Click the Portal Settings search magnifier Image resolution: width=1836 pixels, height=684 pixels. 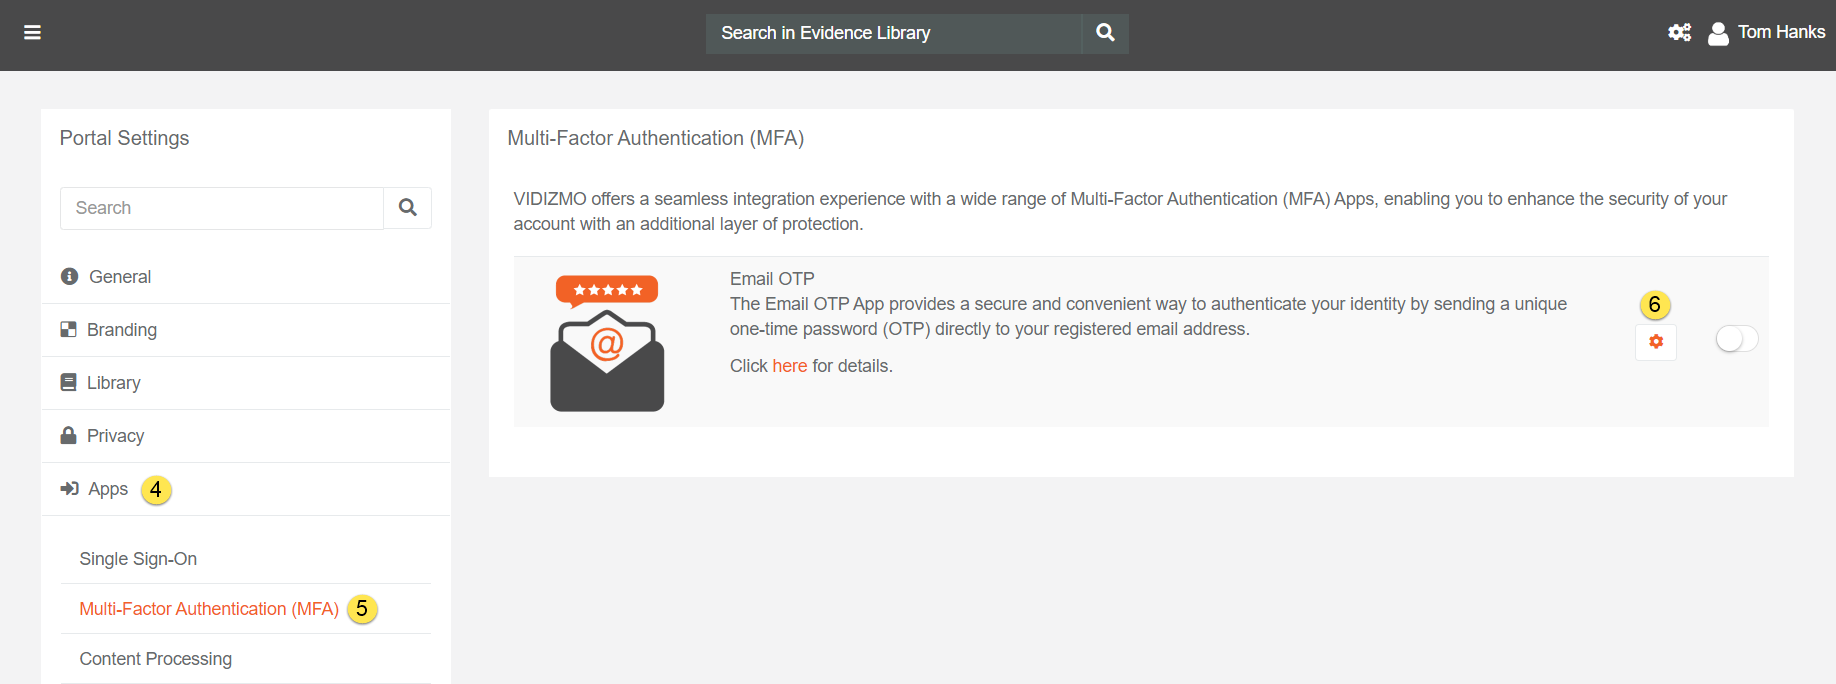click(x=407, y=208)
